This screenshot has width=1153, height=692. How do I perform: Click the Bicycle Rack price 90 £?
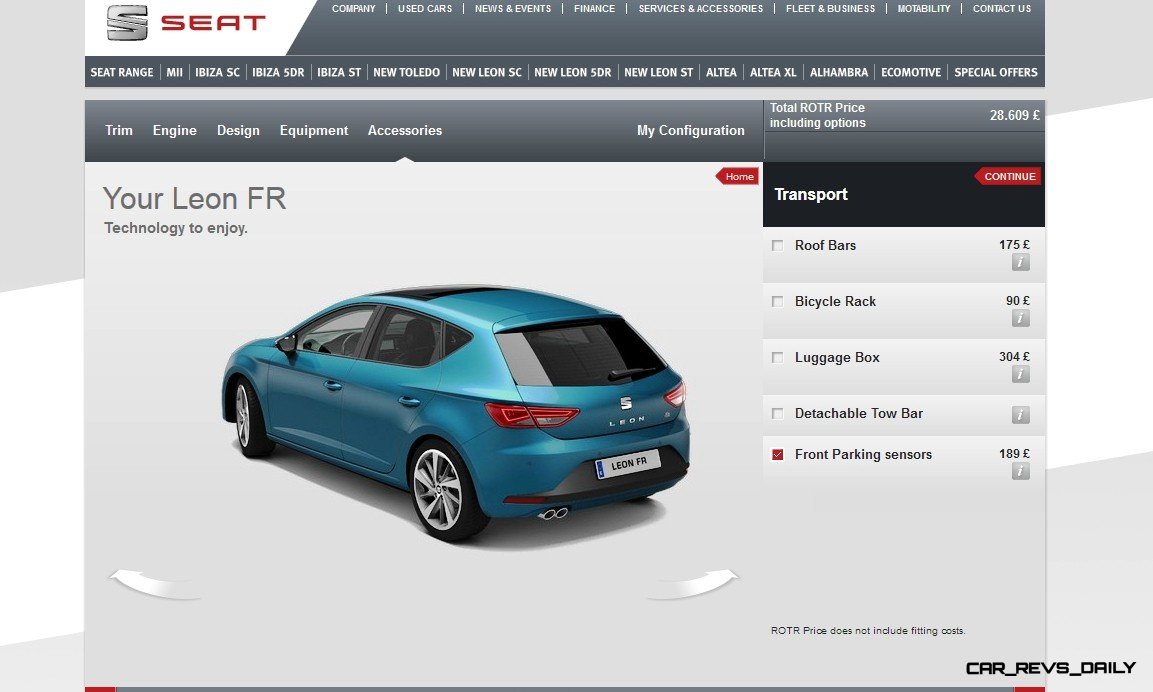tap(1018, 301)
